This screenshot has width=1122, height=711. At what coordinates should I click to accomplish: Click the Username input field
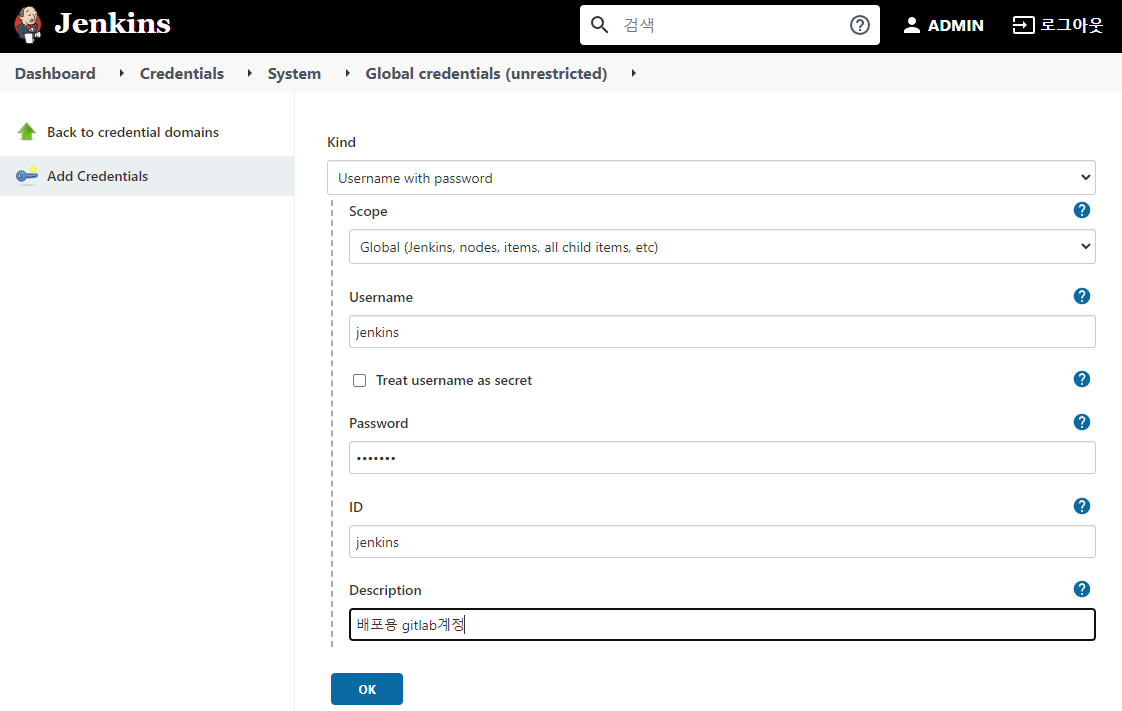pos(722,332)
